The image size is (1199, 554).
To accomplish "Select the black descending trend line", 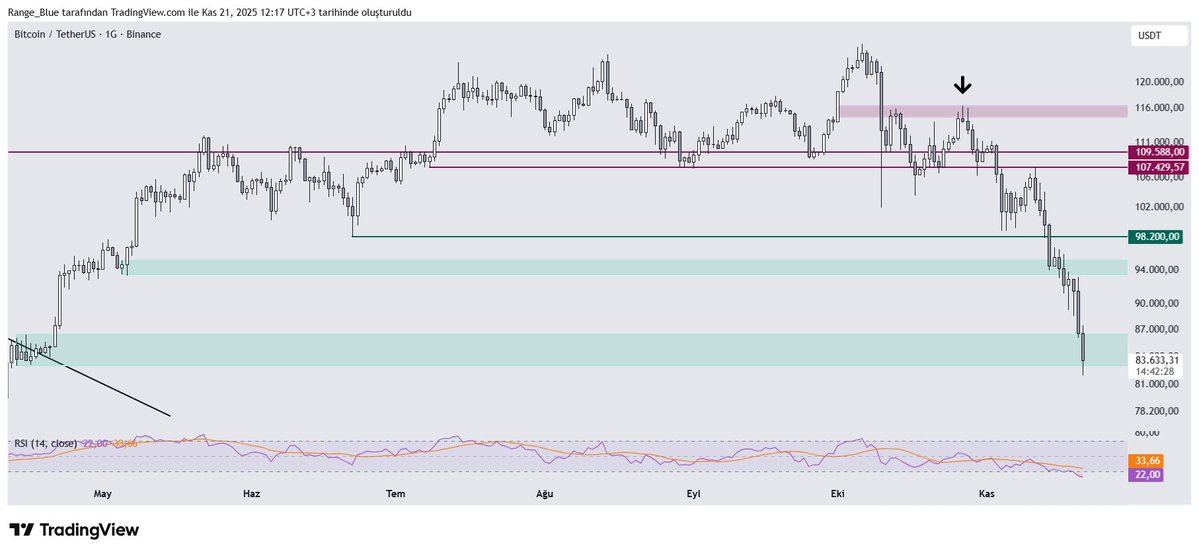I will click(89, 376).
